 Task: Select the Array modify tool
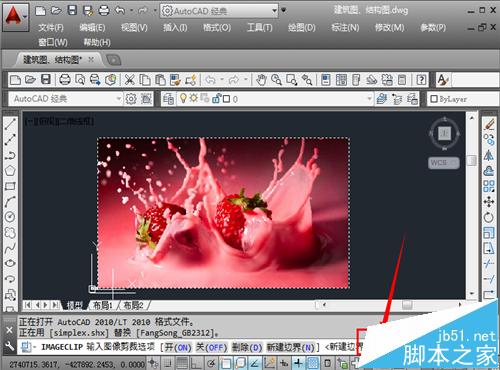489,186
